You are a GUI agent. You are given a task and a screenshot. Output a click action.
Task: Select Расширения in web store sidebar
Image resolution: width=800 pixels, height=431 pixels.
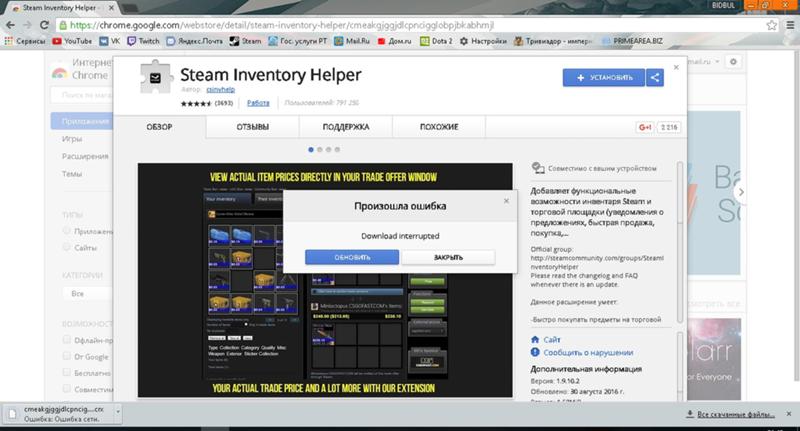(x=85, y=156)
